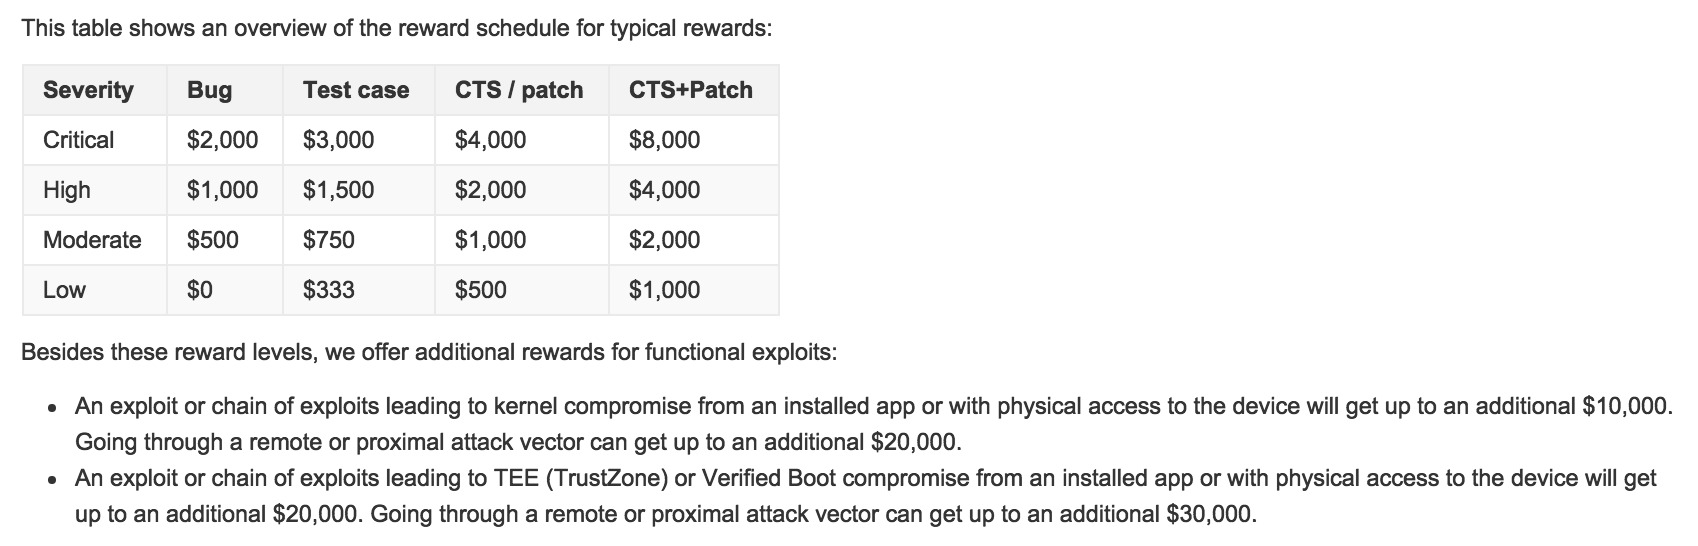Select the High severity row label
1698x546 pixels.
click(x=67, y=190)
